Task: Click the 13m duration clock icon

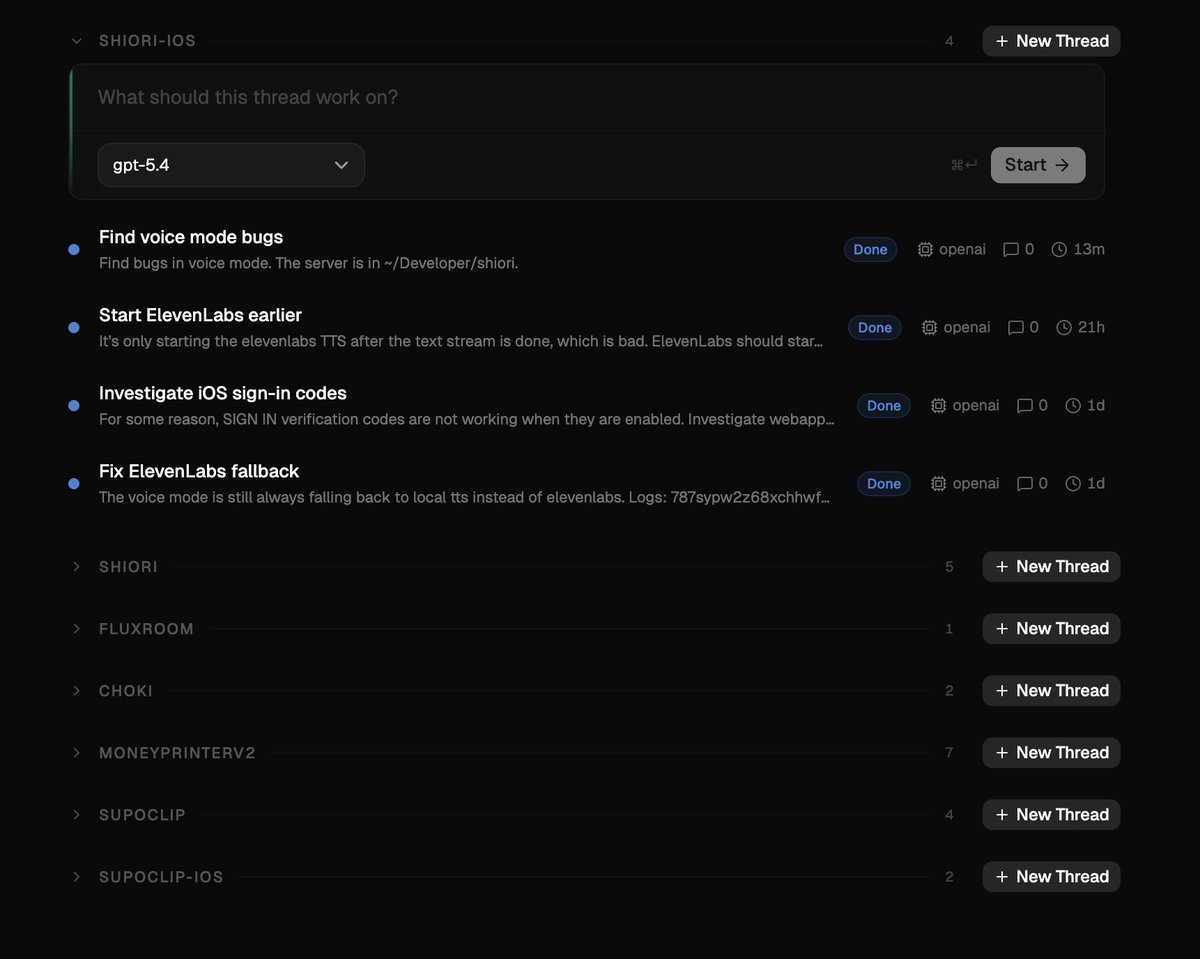Action: pyautogui.click(x=1058, y=249)
